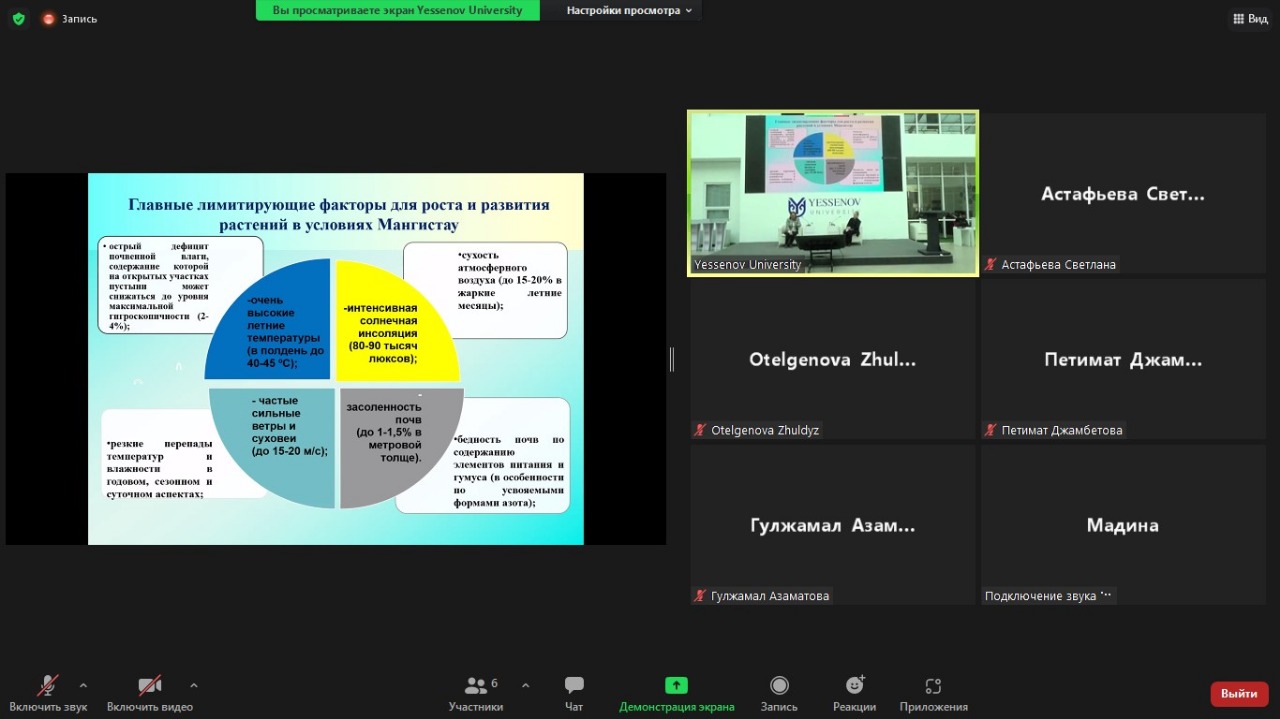The width and height of the screenshot is (1280, 719).
Task: Select the Мадина participant tile
Action: (1122, 524)
